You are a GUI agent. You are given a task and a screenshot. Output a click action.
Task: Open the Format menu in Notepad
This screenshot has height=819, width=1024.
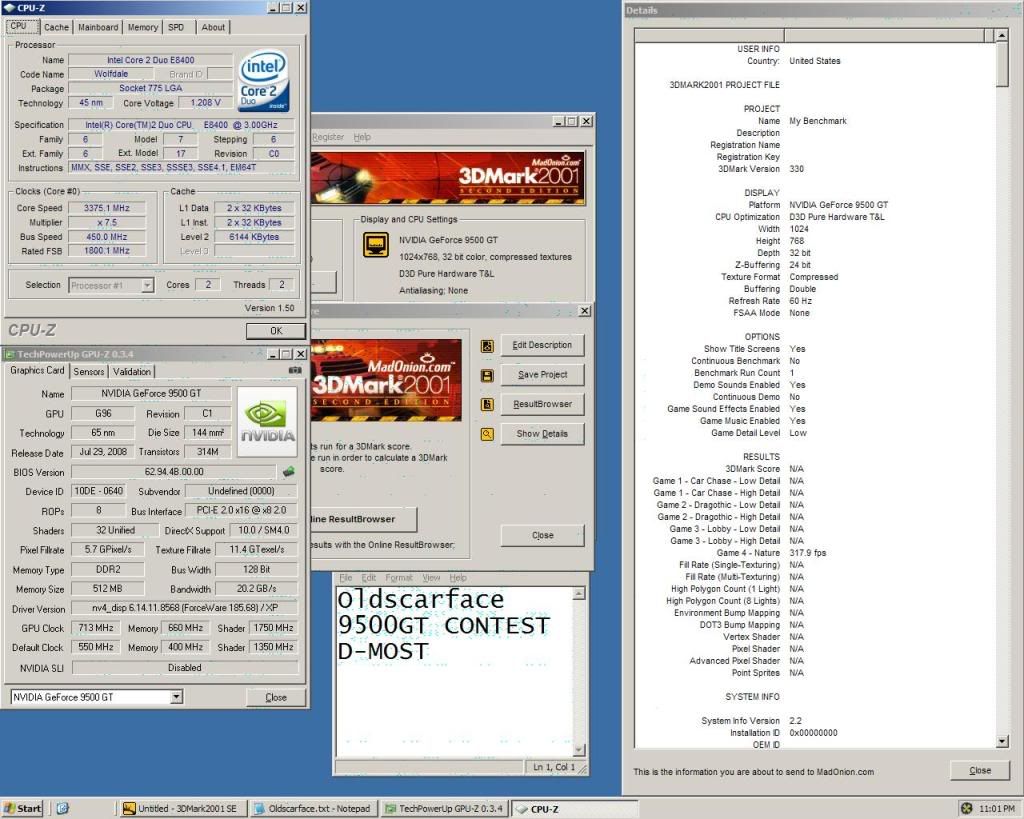[399, 578]
